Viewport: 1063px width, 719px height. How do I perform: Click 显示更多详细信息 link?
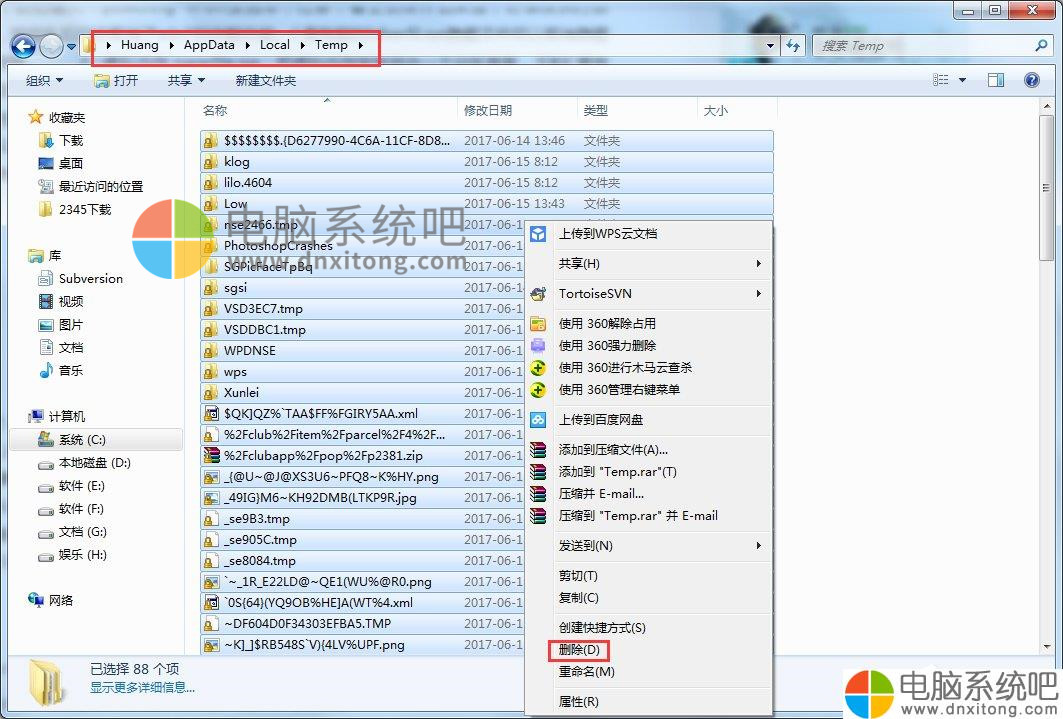[142, 688]
